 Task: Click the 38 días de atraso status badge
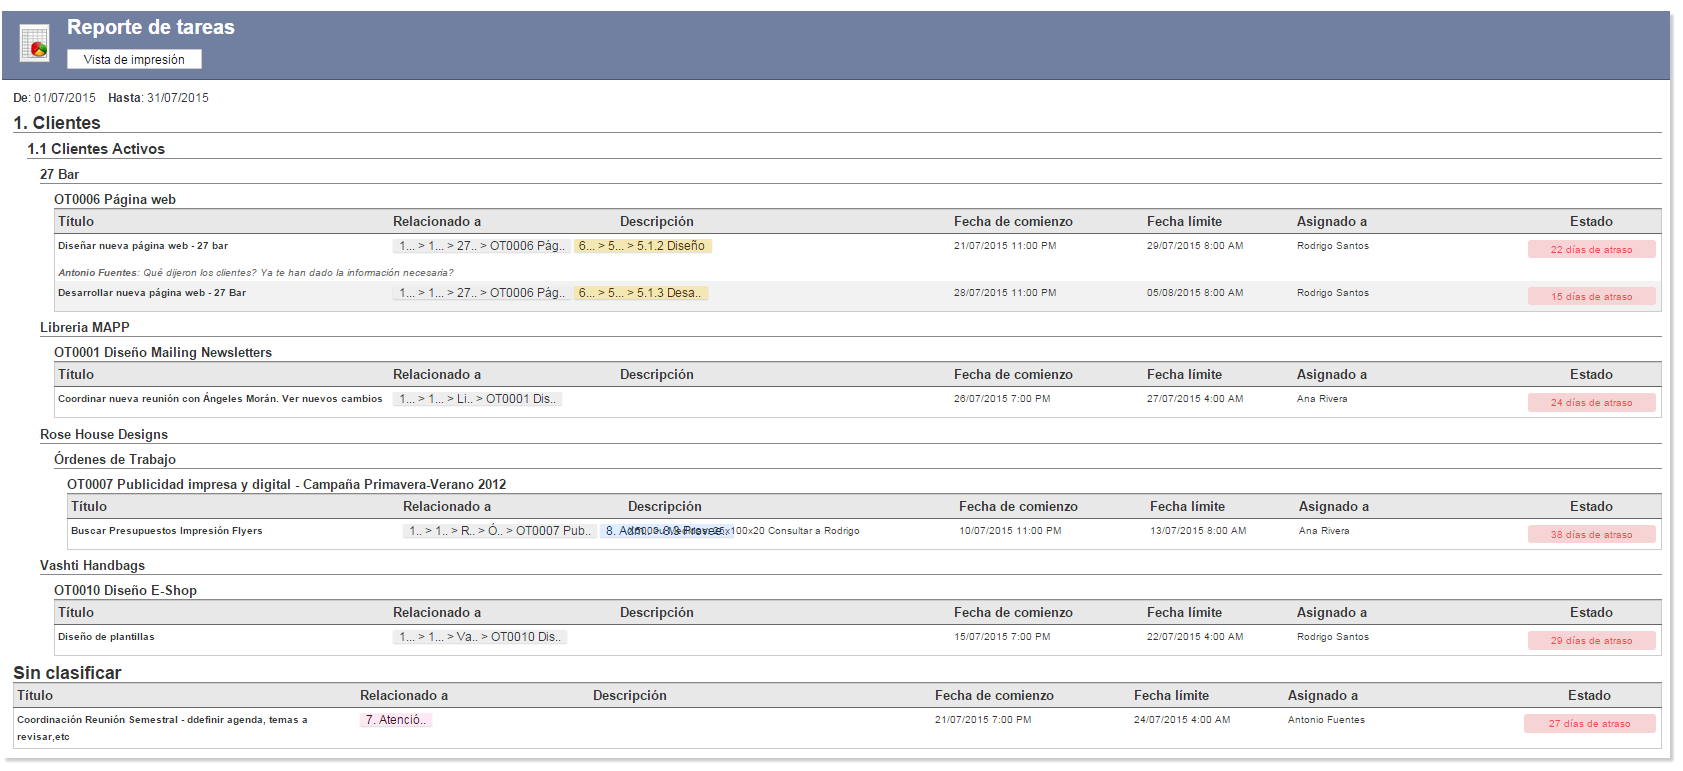tap(1591, 535)
